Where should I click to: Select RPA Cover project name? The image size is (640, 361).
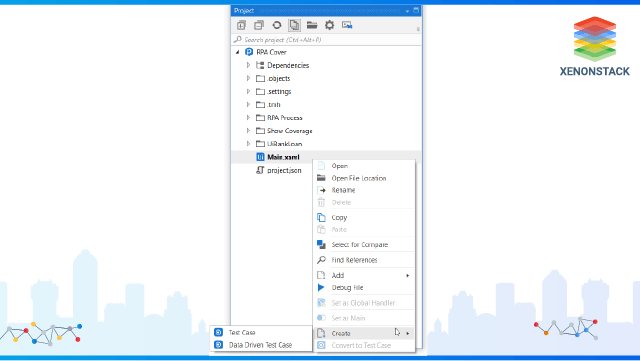click(271, 52)
